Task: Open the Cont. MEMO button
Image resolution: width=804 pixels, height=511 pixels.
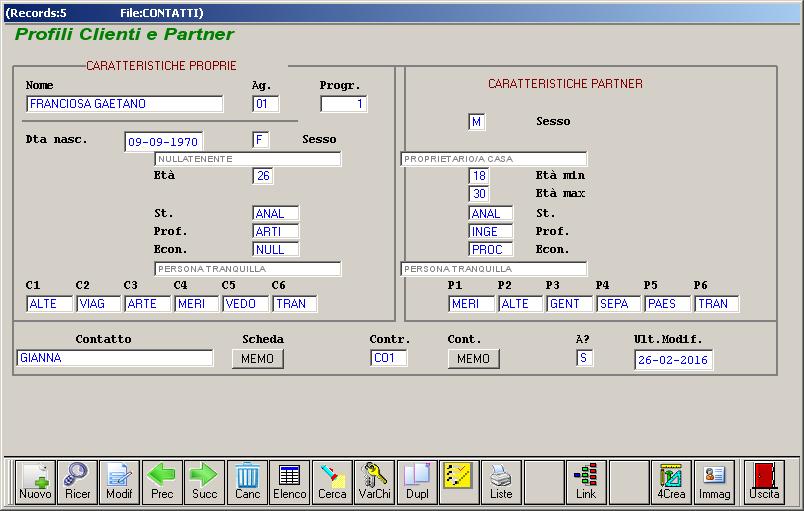Action: coord(473,359)
